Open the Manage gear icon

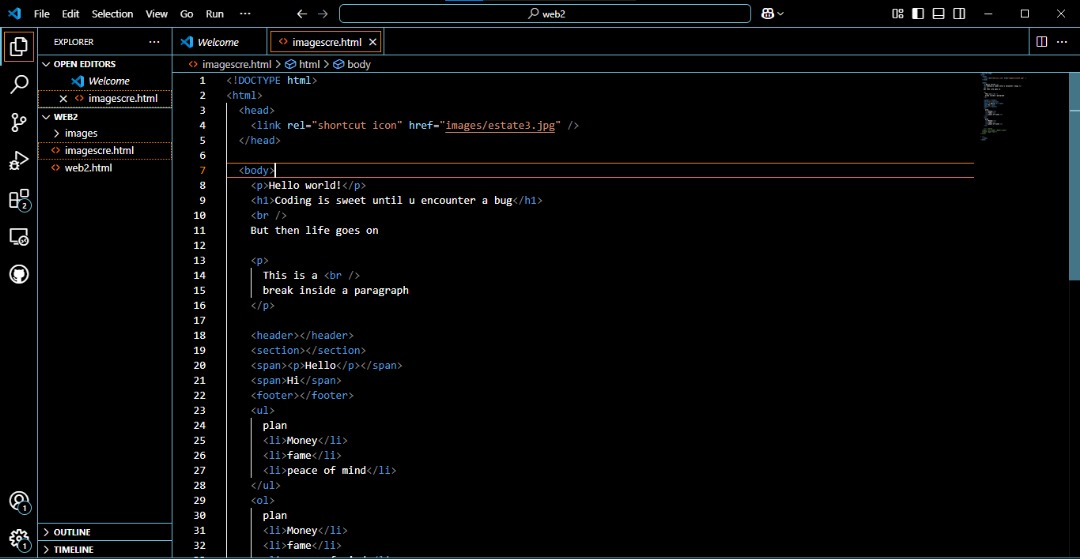point(19,539)
